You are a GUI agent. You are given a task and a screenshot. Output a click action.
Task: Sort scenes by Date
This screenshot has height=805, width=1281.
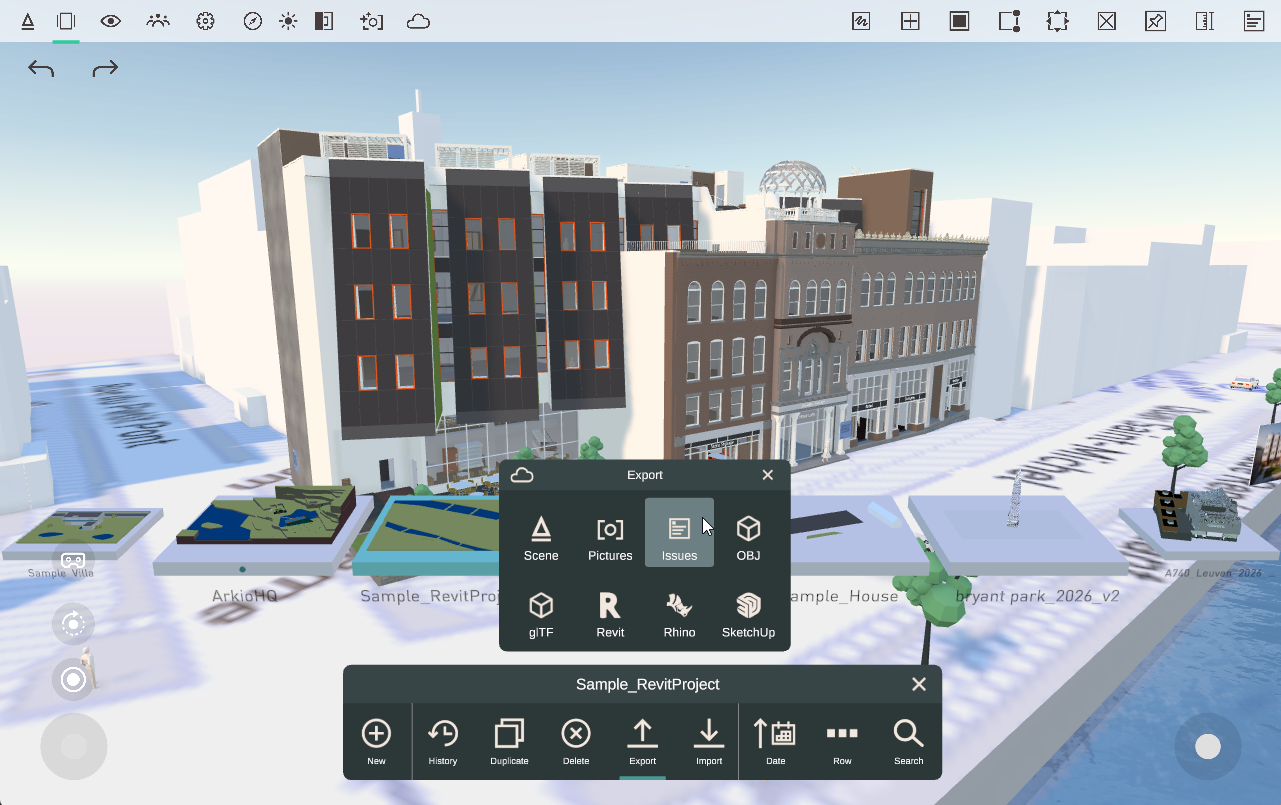point(775,741)
